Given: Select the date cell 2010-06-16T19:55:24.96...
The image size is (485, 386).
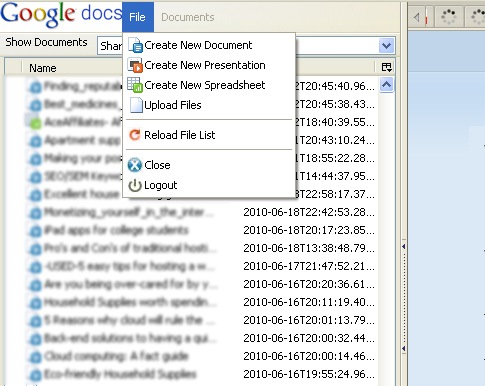Looking at the screenshot, I should tap(309, 374).
